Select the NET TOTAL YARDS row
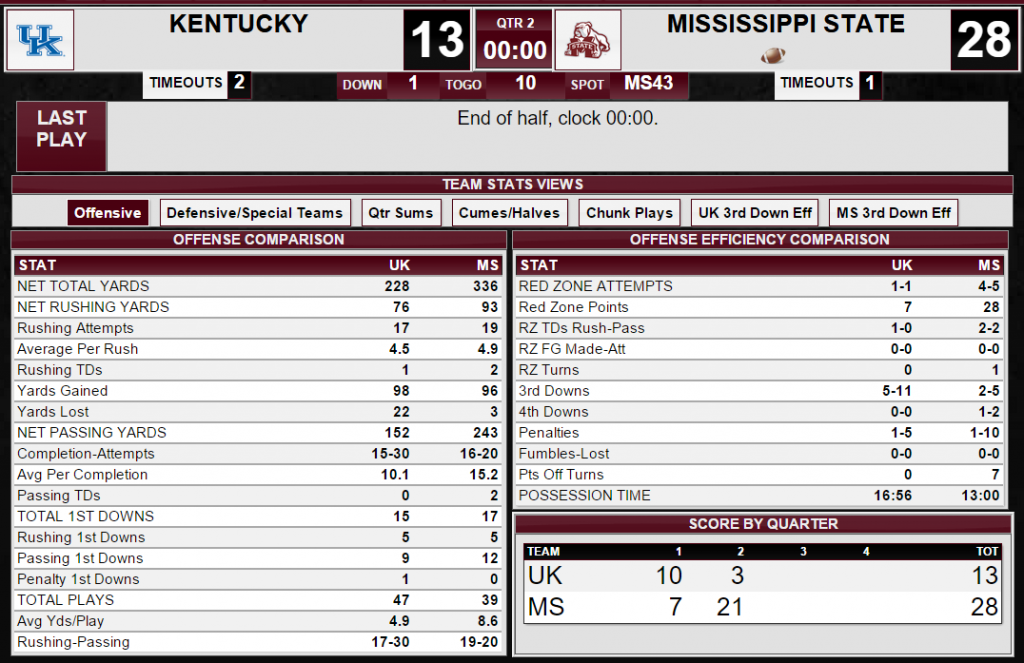The image size is (1024, 663). coord(259,286)
